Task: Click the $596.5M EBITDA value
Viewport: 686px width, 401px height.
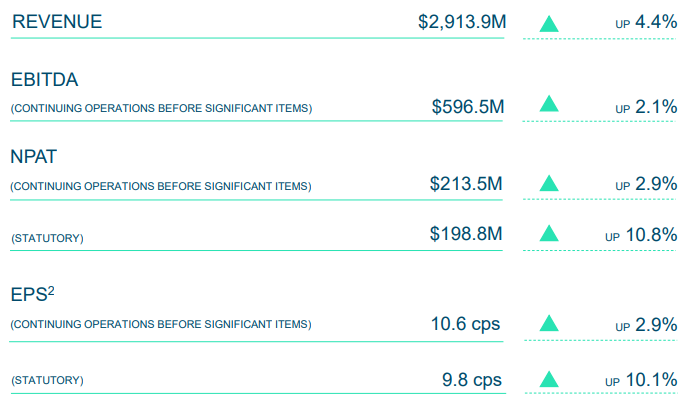Action: 467,106
